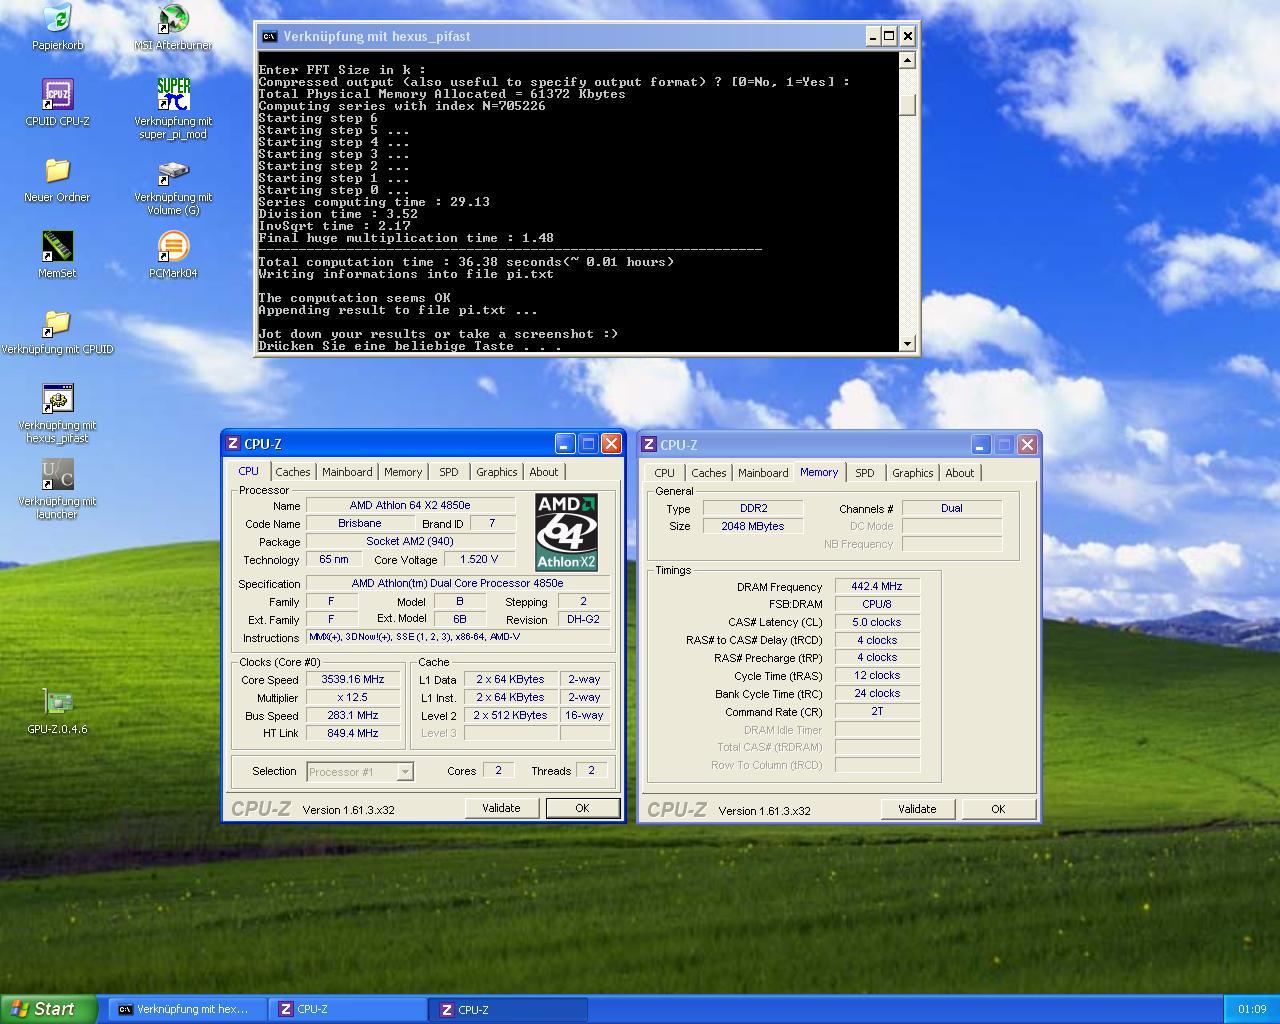Minimize the hexus_pifast console window

pos(872,36)
